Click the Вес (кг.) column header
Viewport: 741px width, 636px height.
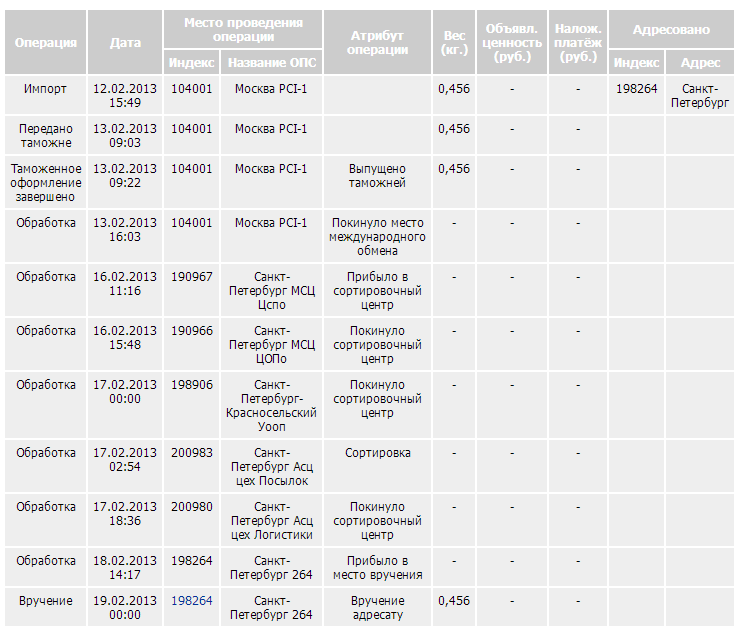pos(453,43)
